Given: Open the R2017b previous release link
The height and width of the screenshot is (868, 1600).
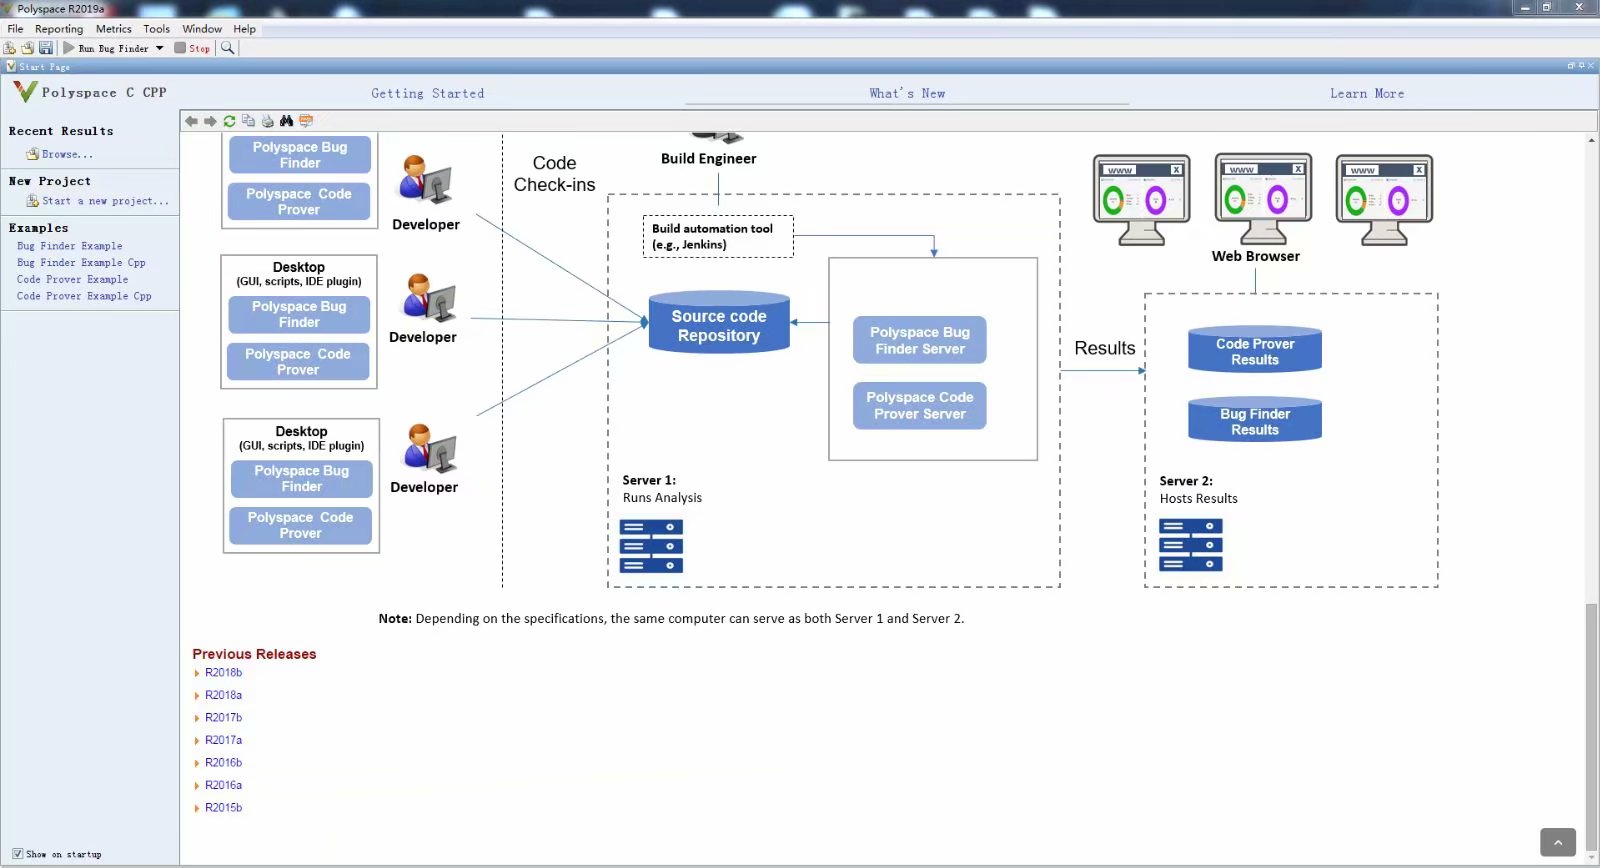Looking at the screenshot, I should [x=223, y=718].
